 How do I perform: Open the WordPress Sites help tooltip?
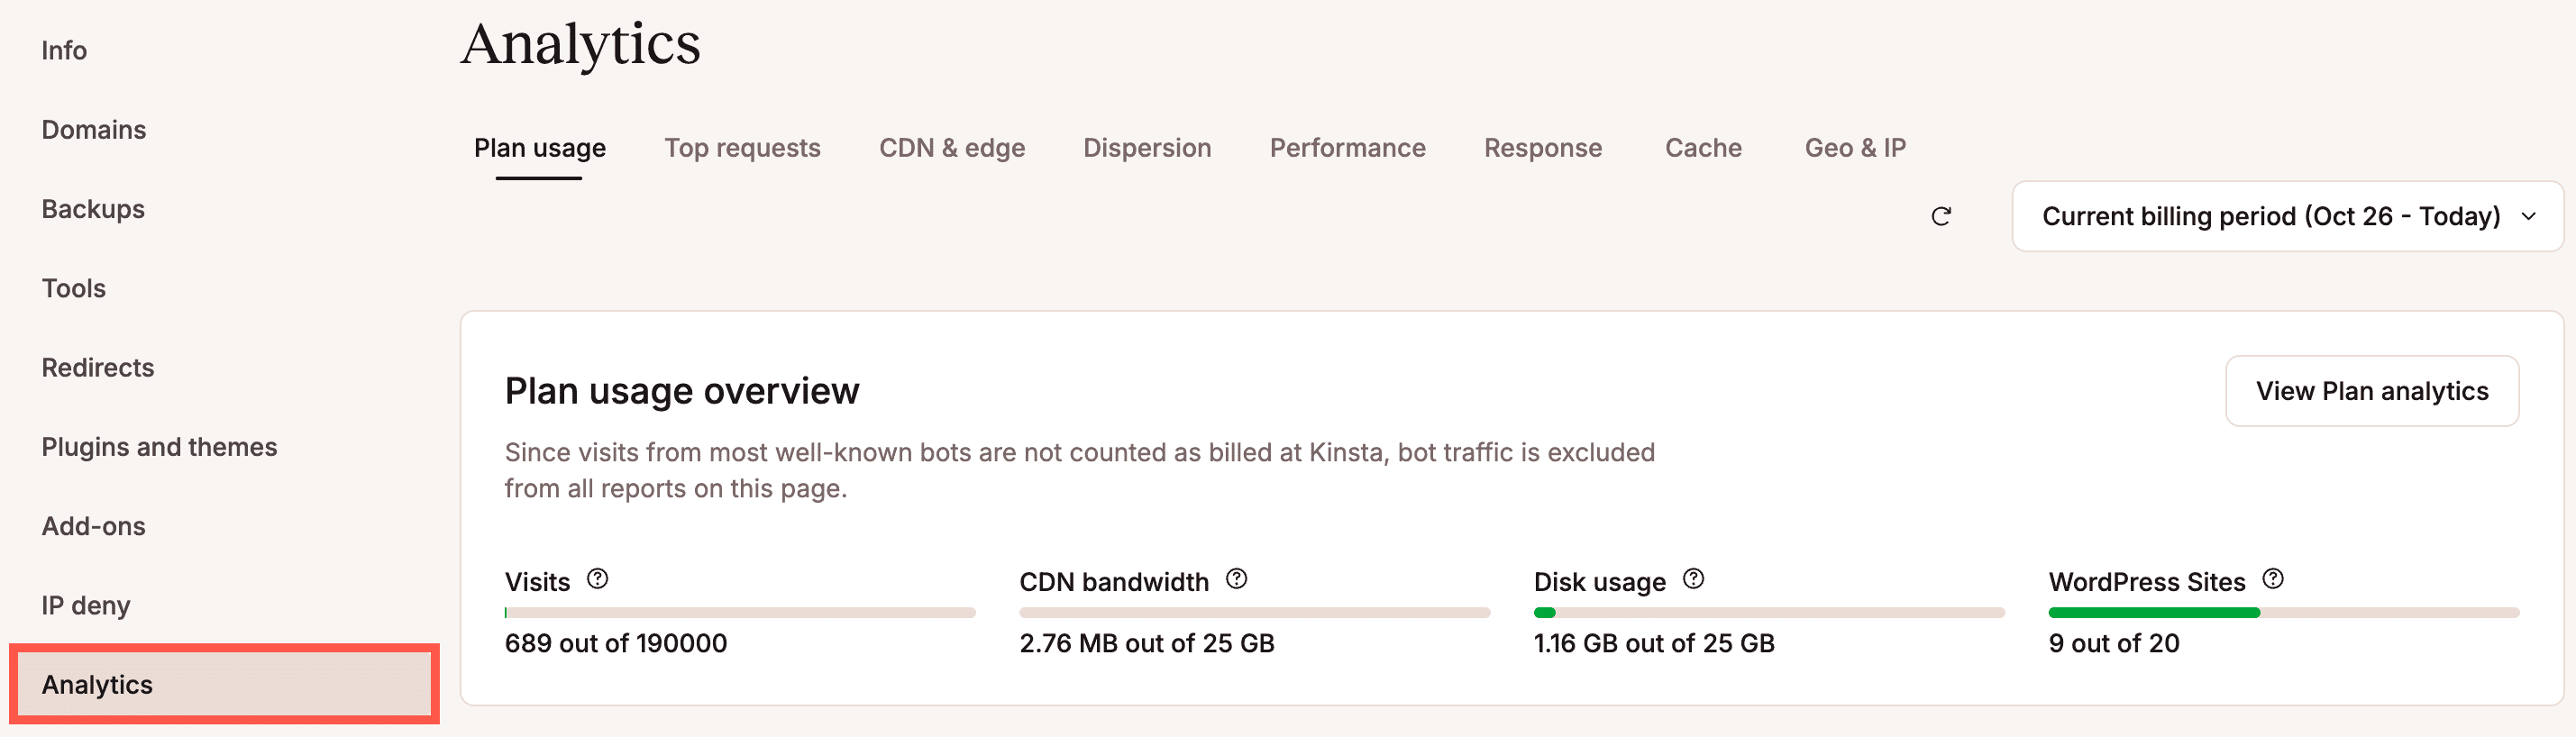2275,578
